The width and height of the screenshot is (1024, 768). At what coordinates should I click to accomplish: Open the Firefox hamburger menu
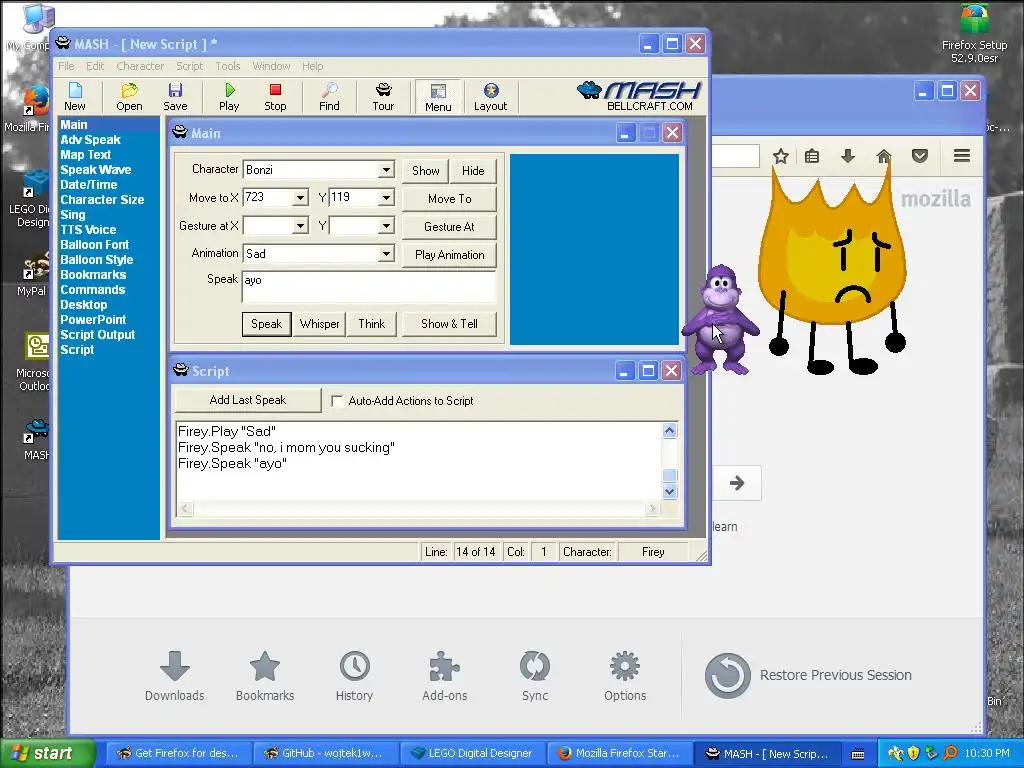[x=961, y=156]
